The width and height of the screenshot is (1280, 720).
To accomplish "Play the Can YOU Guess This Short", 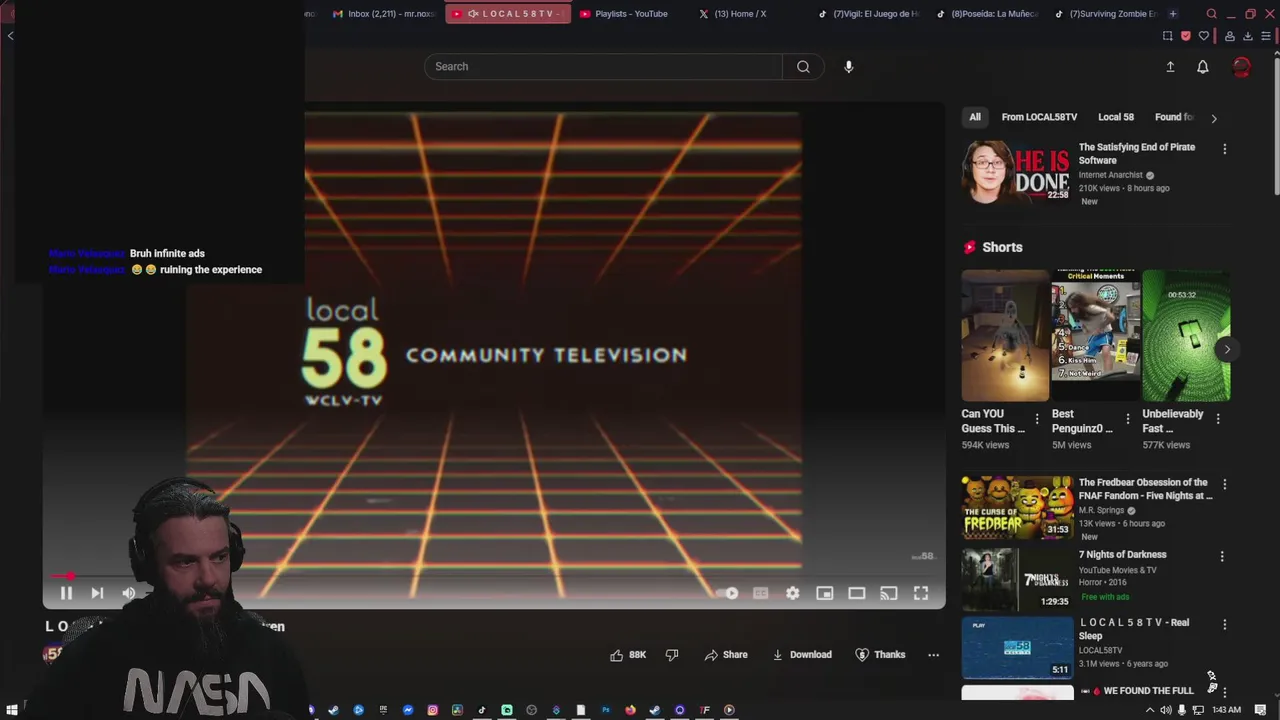I will (x=1005, y=335).
